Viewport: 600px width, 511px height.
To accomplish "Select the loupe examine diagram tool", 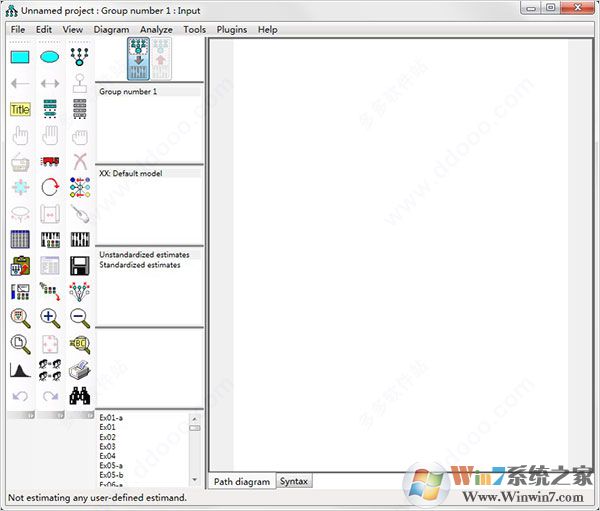I will [x=80, y=344].
